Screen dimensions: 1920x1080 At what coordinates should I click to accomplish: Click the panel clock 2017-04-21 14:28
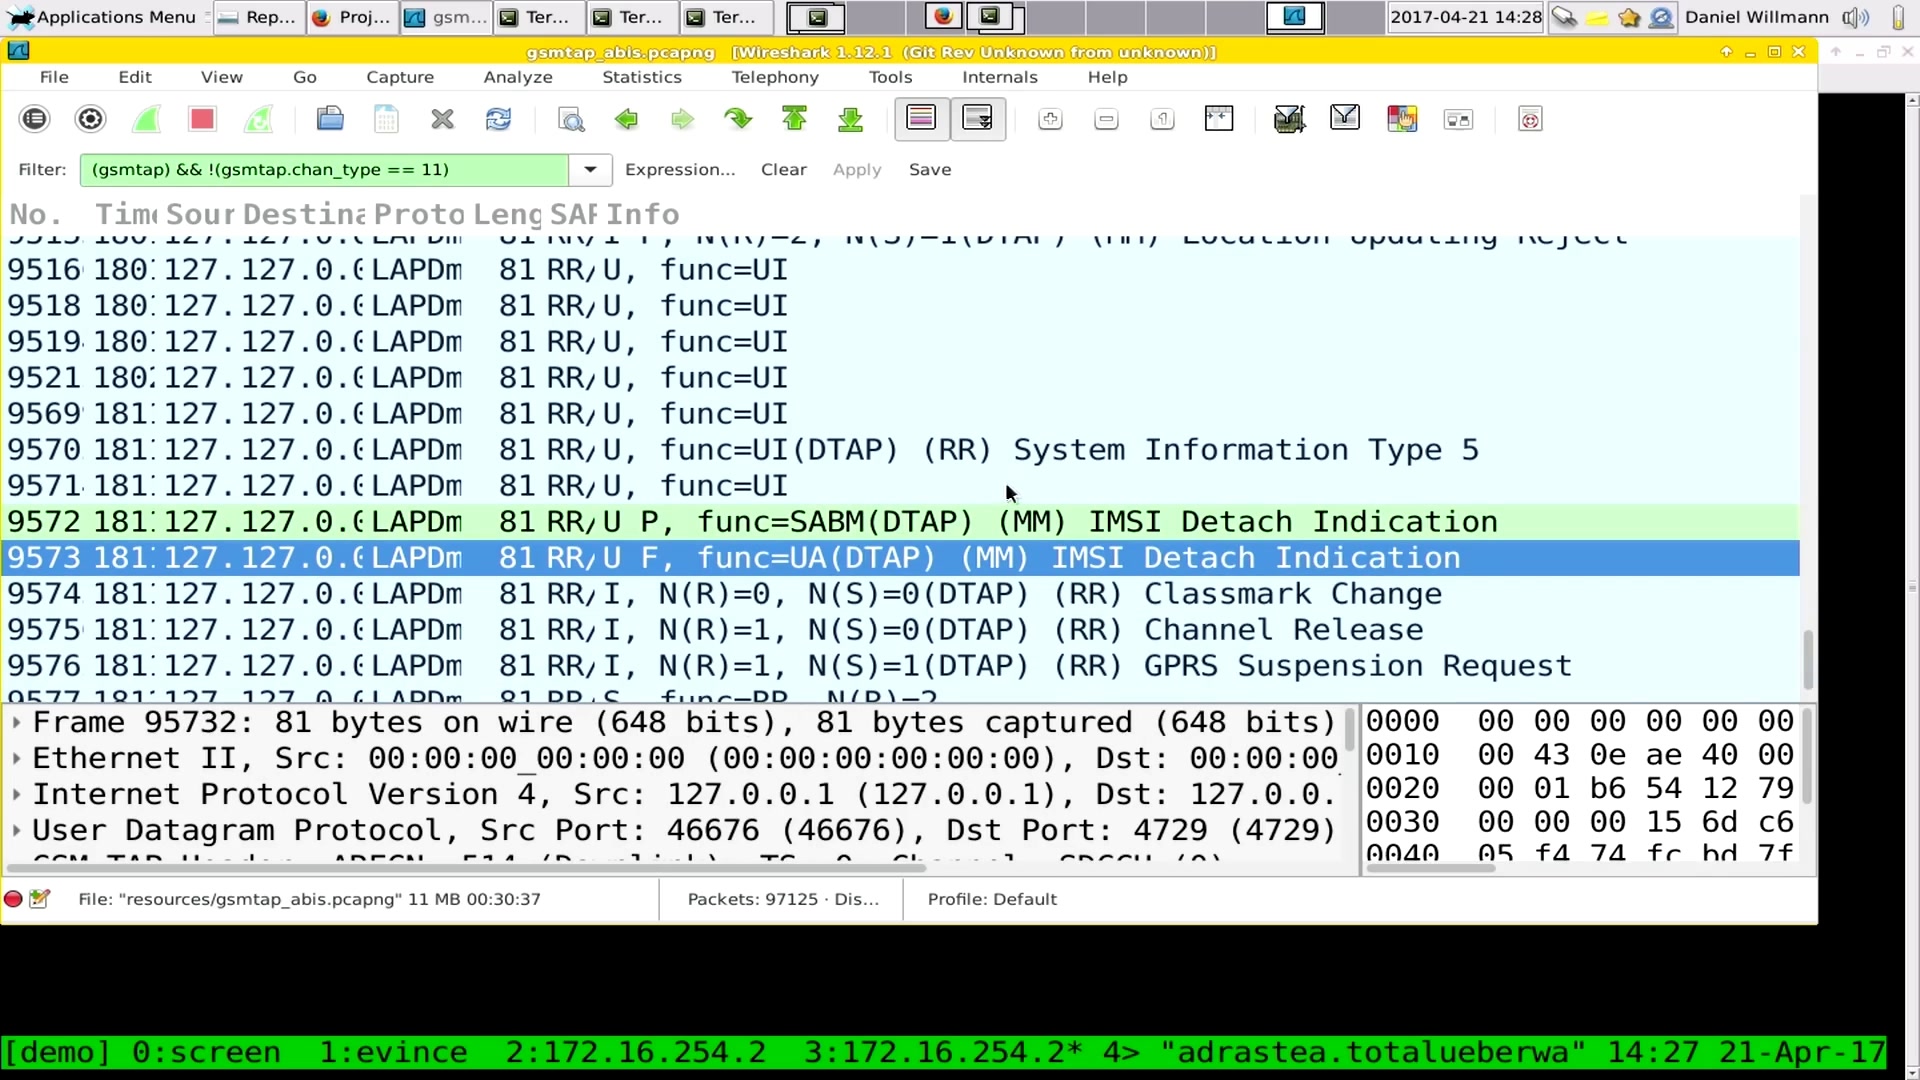(x=1465, y=17)
